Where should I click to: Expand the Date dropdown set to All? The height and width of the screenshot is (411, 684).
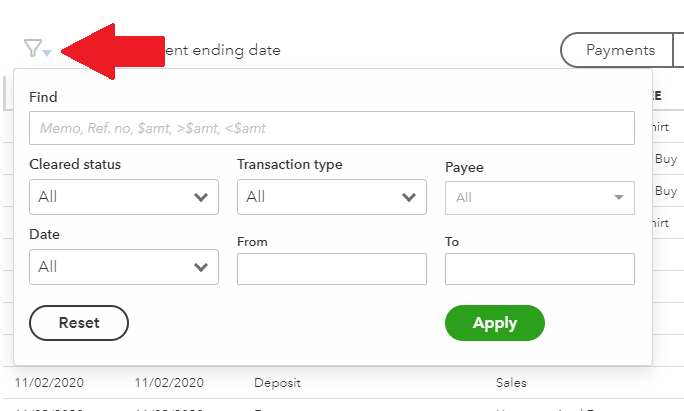(124, 267)
